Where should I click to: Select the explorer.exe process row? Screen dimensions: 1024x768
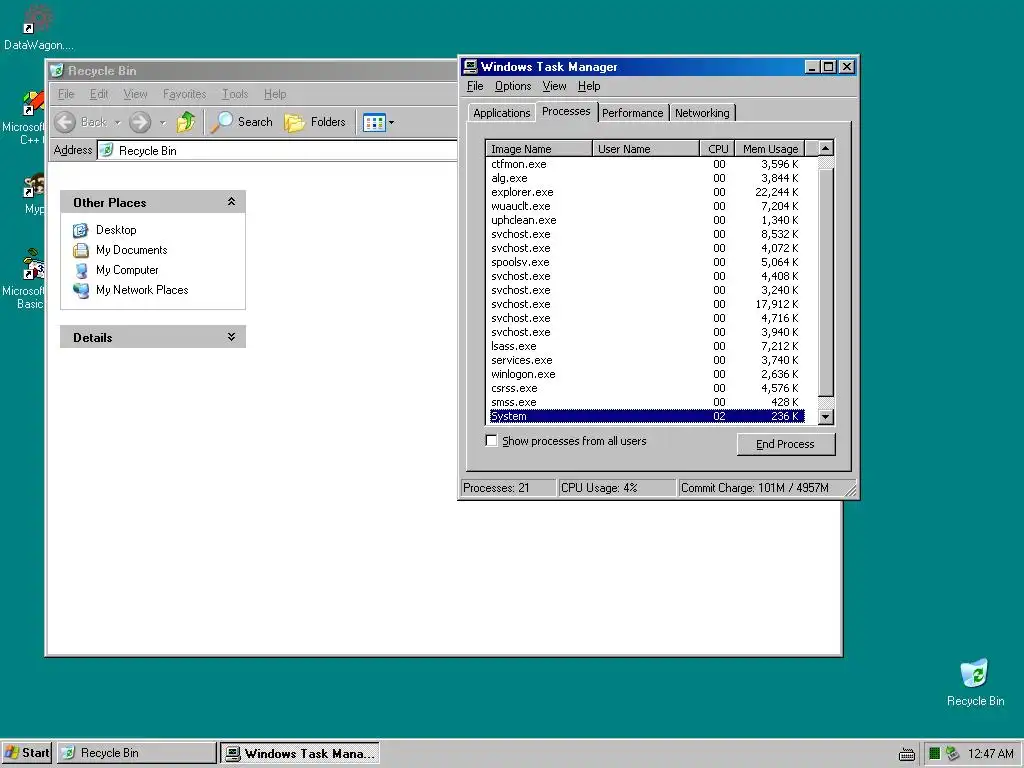pos(647,192)
